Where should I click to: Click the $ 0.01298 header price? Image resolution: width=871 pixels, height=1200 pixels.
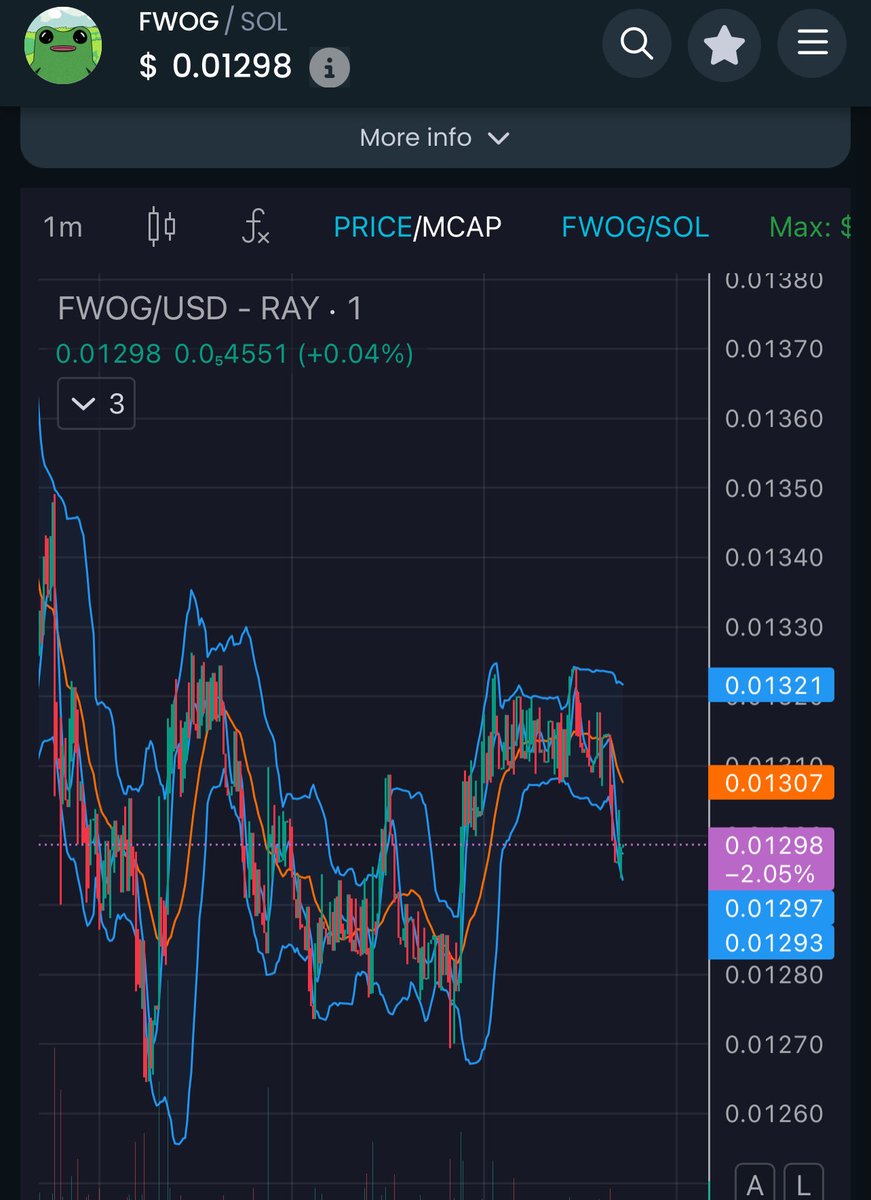pyautogui.click(x=215, y=67)
